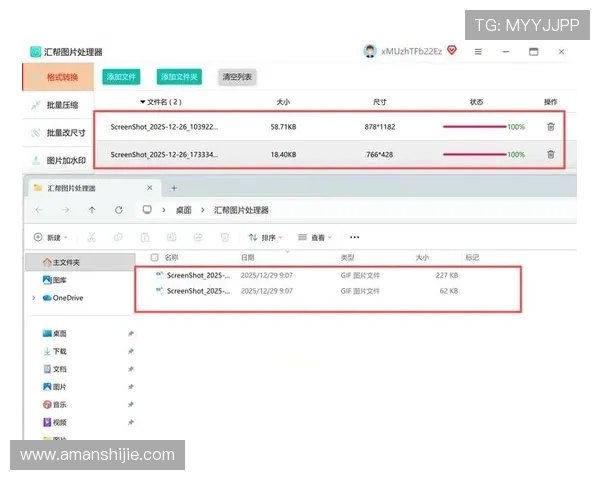Image resolution: width=600 pixels, height=480 pixels.
Task: Refresh the Explorer folder view
Action: point(119,210)
